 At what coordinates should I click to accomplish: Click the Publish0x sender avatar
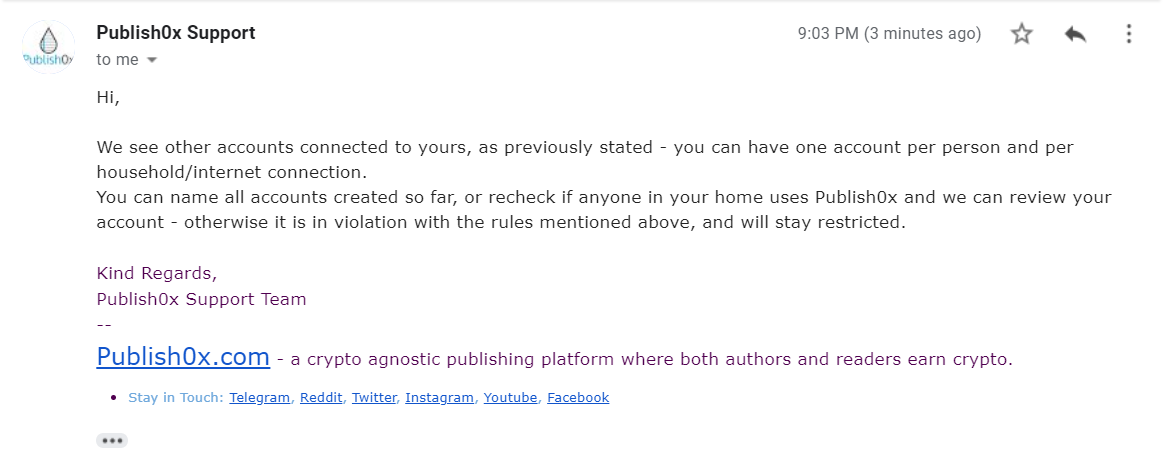click(x=48, y=47)
